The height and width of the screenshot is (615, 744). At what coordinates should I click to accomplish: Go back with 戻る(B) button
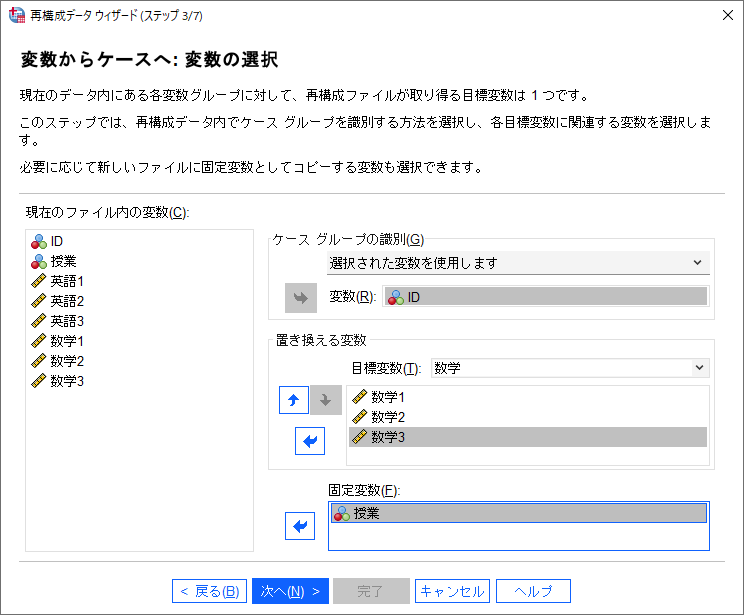click(208, 591)
